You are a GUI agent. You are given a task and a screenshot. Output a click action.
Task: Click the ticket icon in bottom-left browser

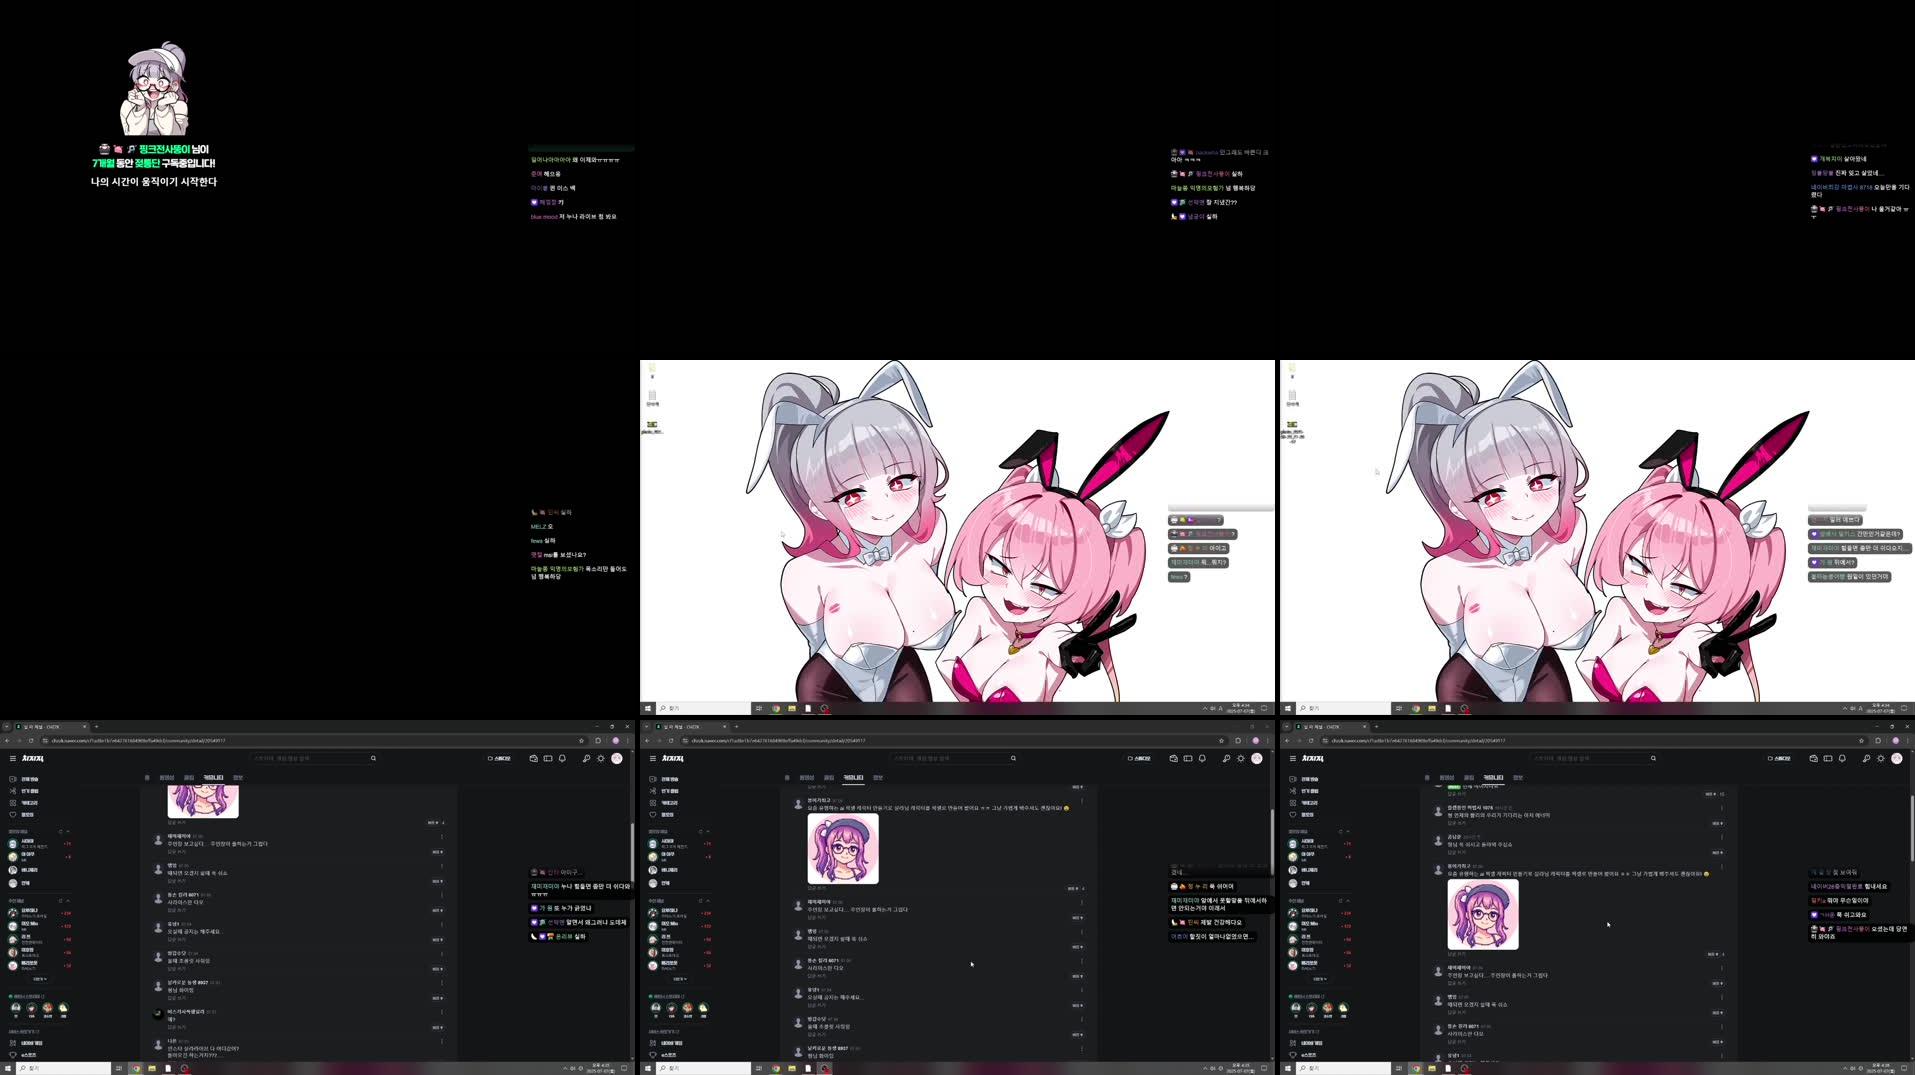(x=548, y=758)
